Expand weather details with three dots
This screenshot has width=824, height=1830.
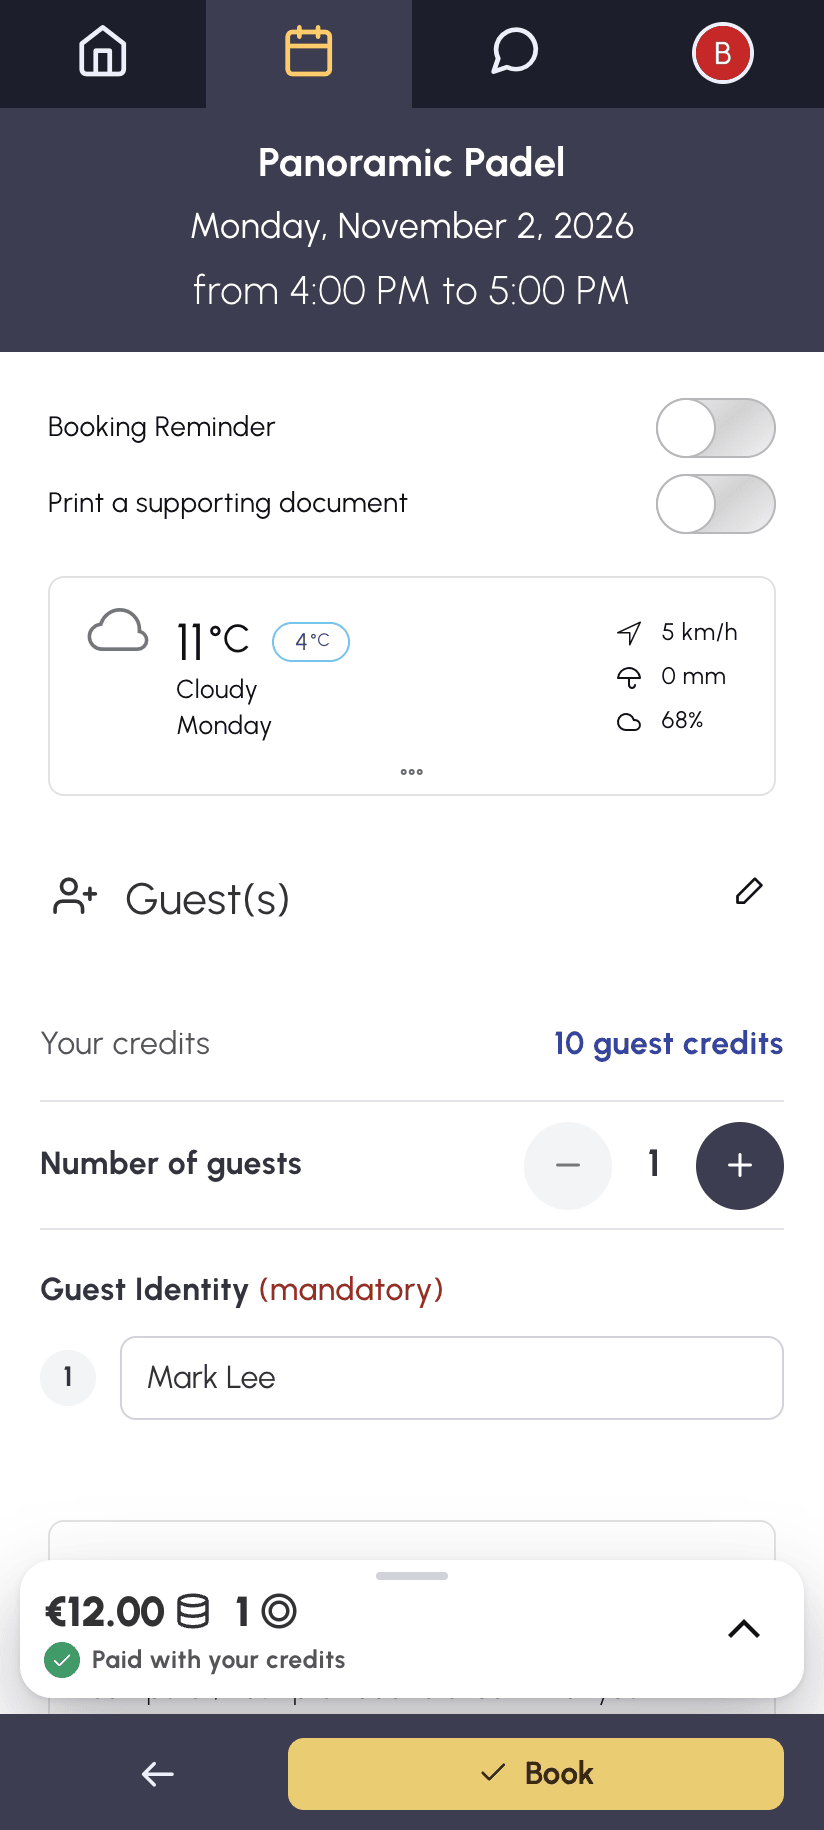412,772
